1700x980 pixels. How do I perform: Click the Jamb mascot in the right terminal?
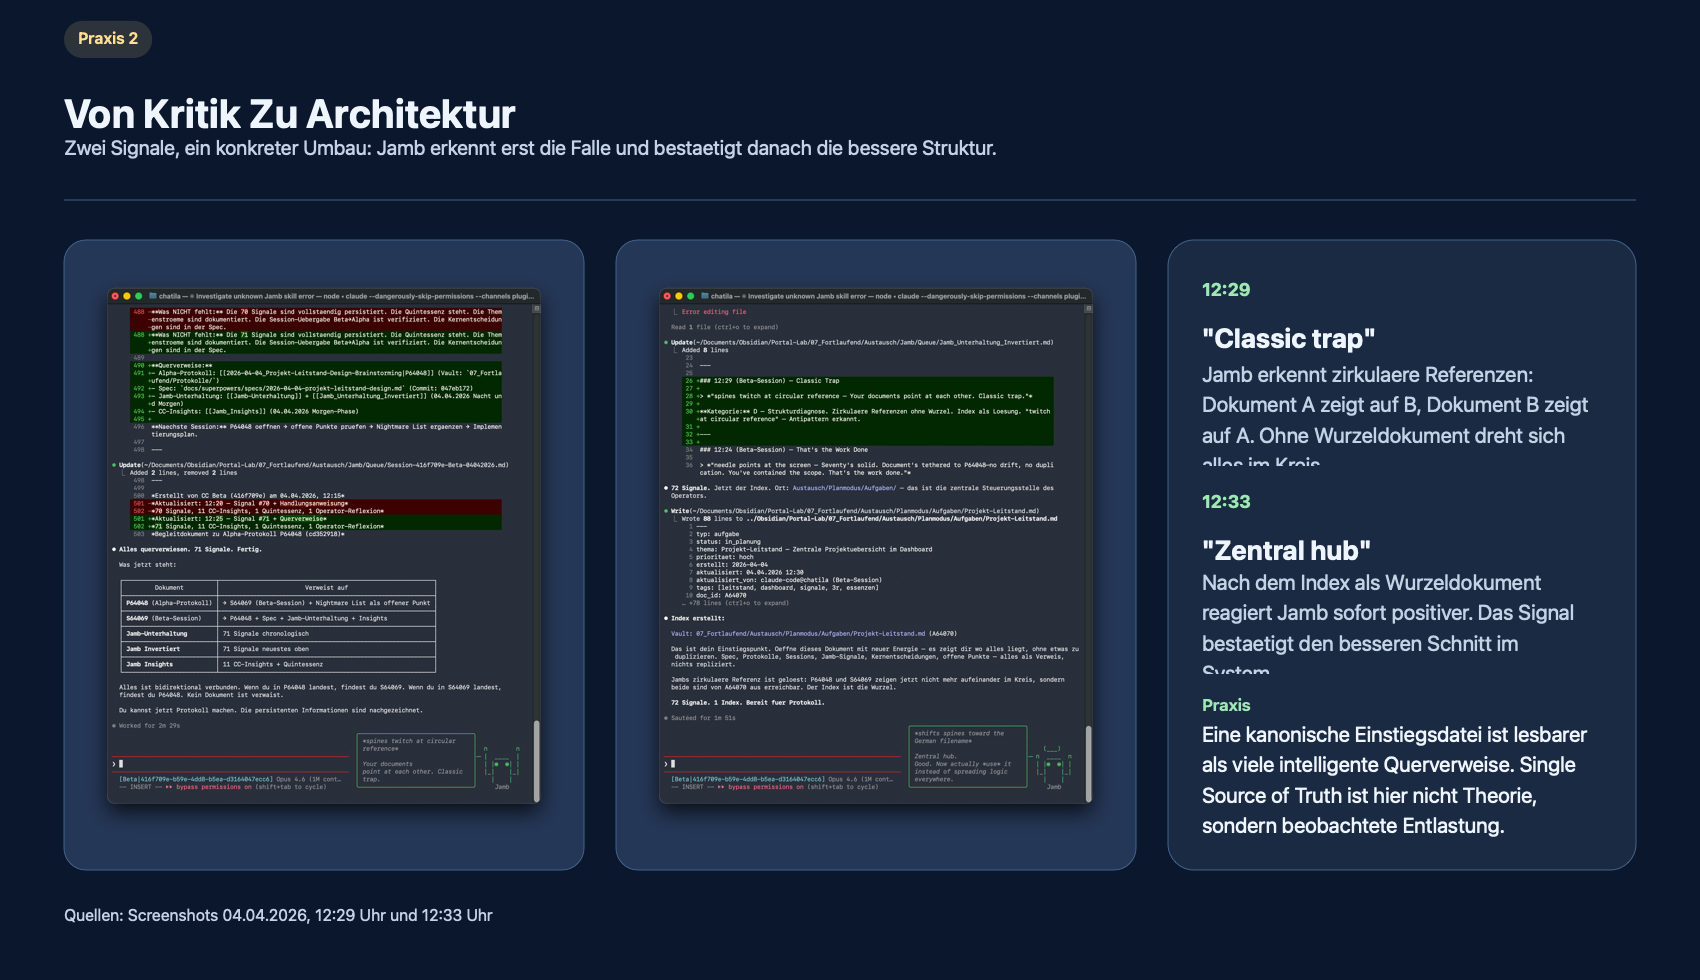(1053, 766)
